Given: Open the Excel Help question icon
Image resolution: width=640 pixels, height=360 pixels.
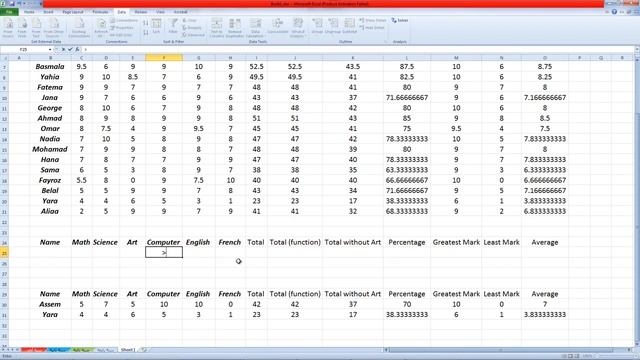Looking at the screenshot, I should click(614, 12).
